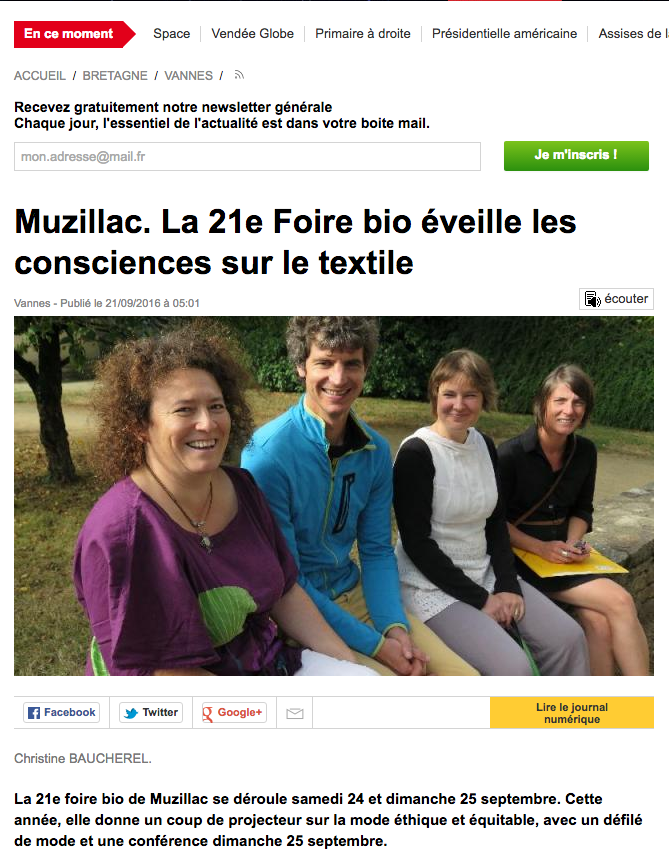
Task: Click the RSS feed icon in breadcrumb
Action: pos(239,75)
